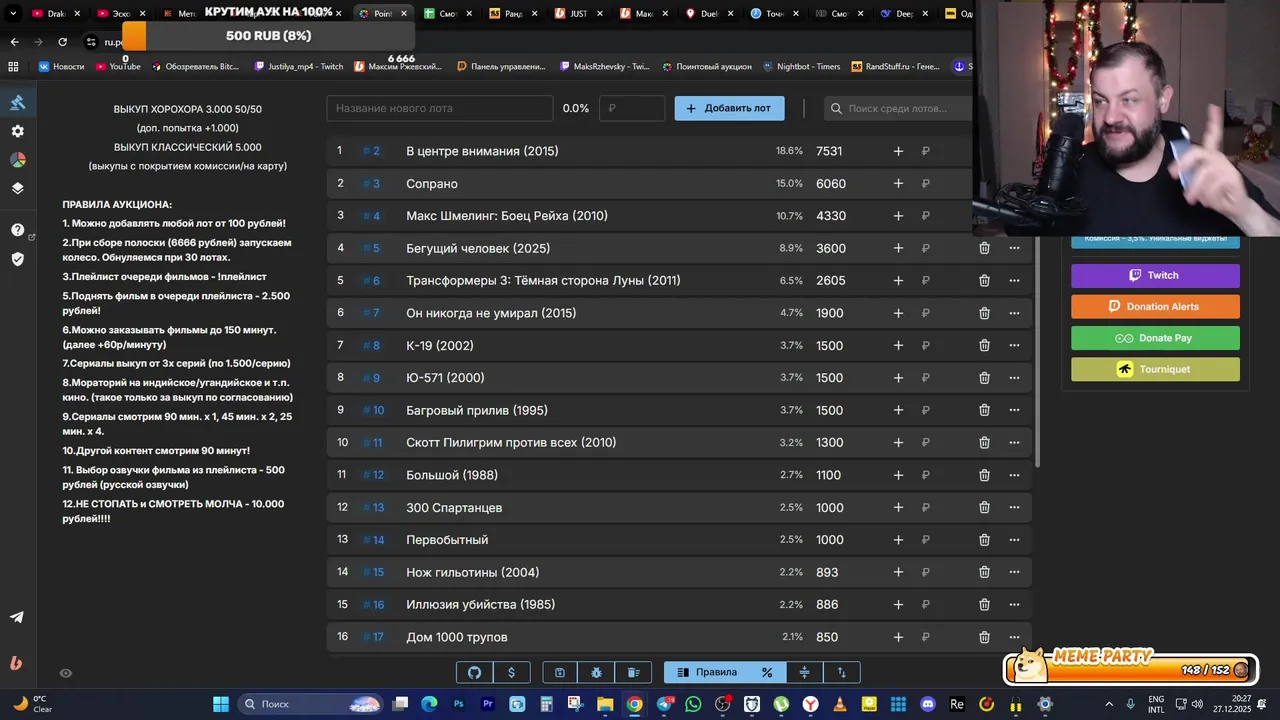Open the help question mark icon
1280x720 pixels.
point(17,230)
